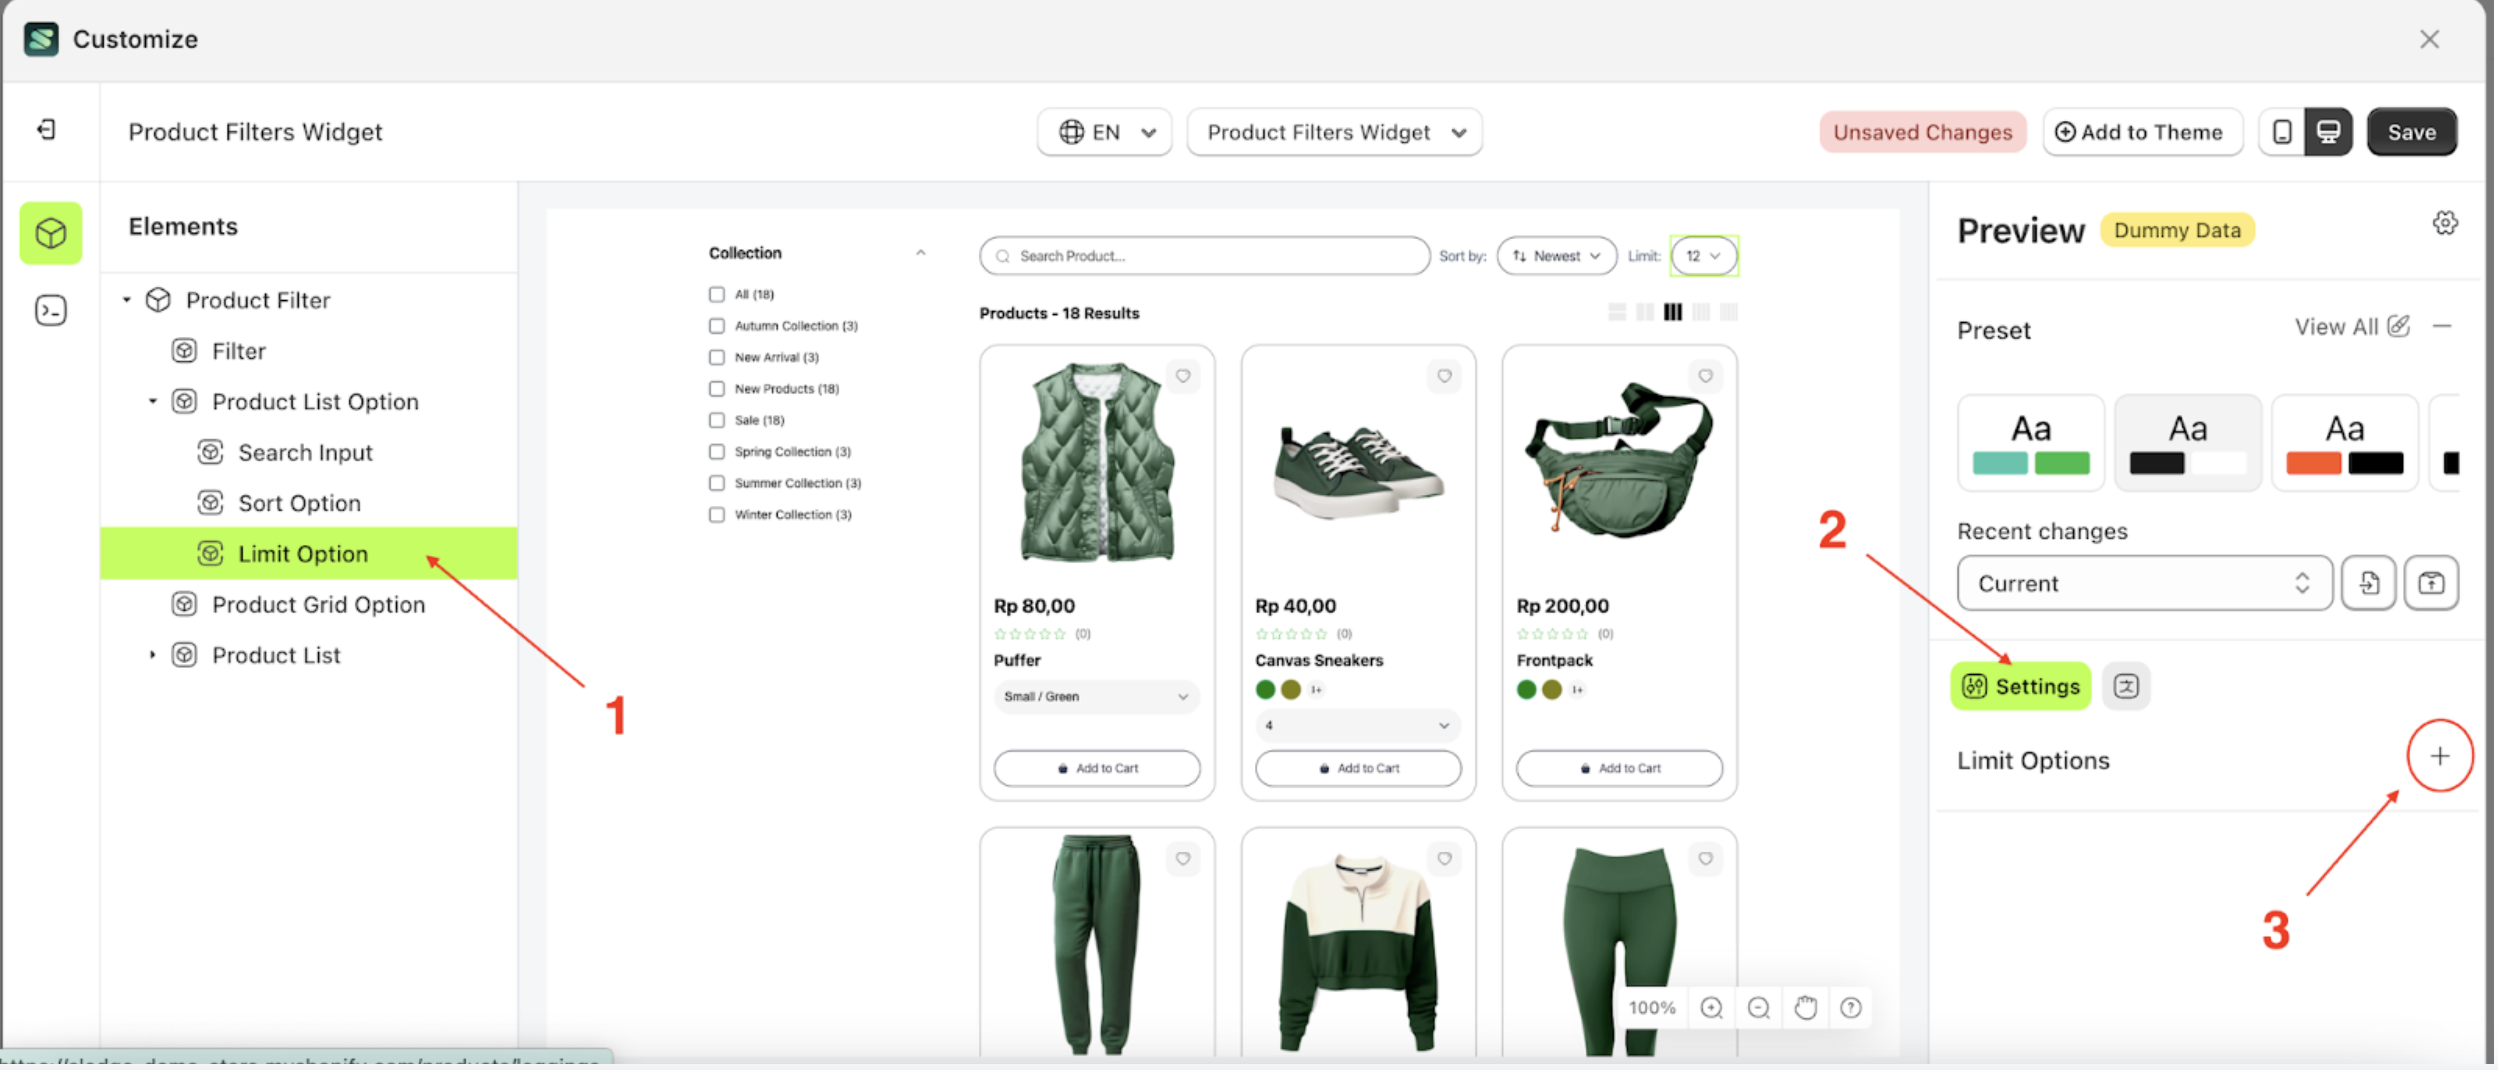The height and width of the screenshot is (1070, 2498).
Task: Select the hand pan tool
Action: click(x=1804, y=1008)
